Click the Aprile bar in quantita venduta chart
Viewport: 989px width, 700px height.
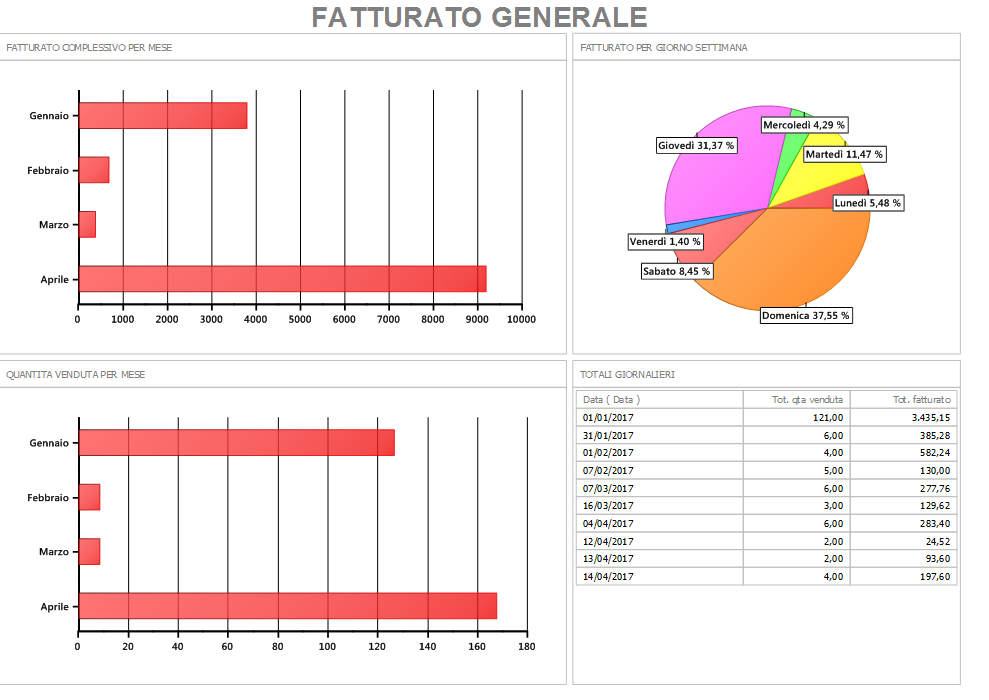[x=287, y=606]
